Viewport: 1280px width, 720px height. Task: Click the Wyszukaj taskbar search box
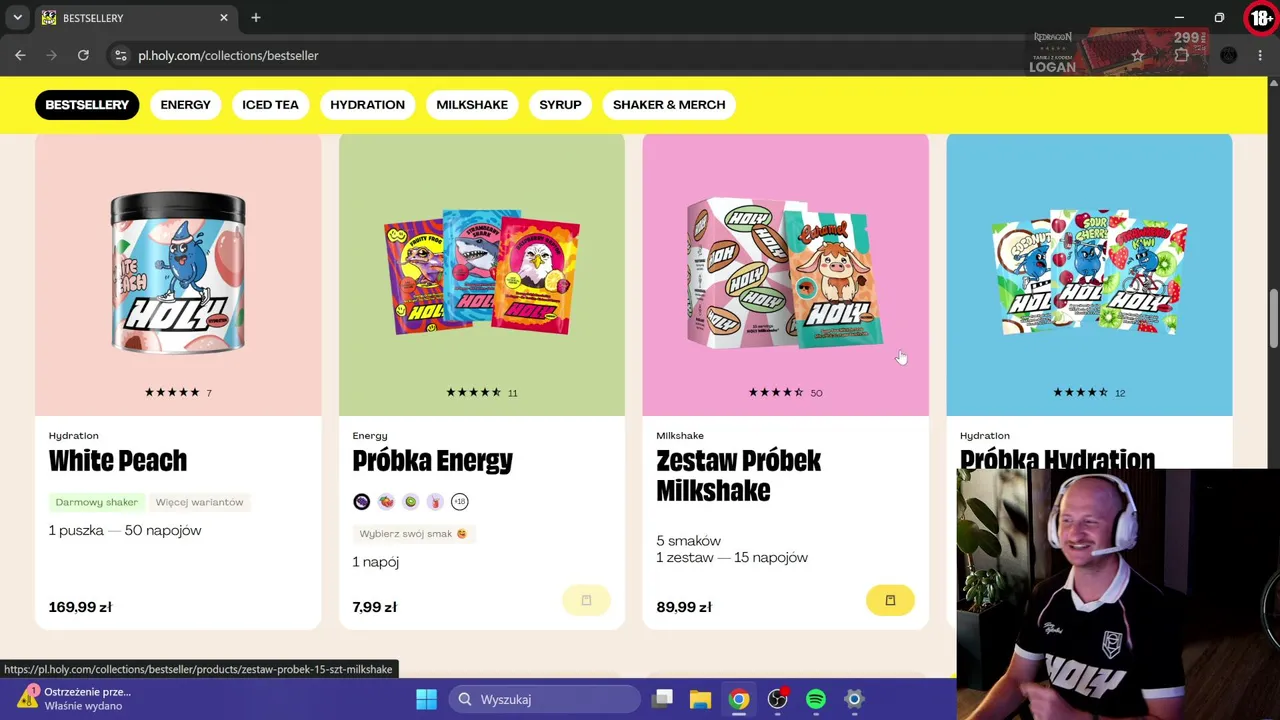[x=543, y=699]
